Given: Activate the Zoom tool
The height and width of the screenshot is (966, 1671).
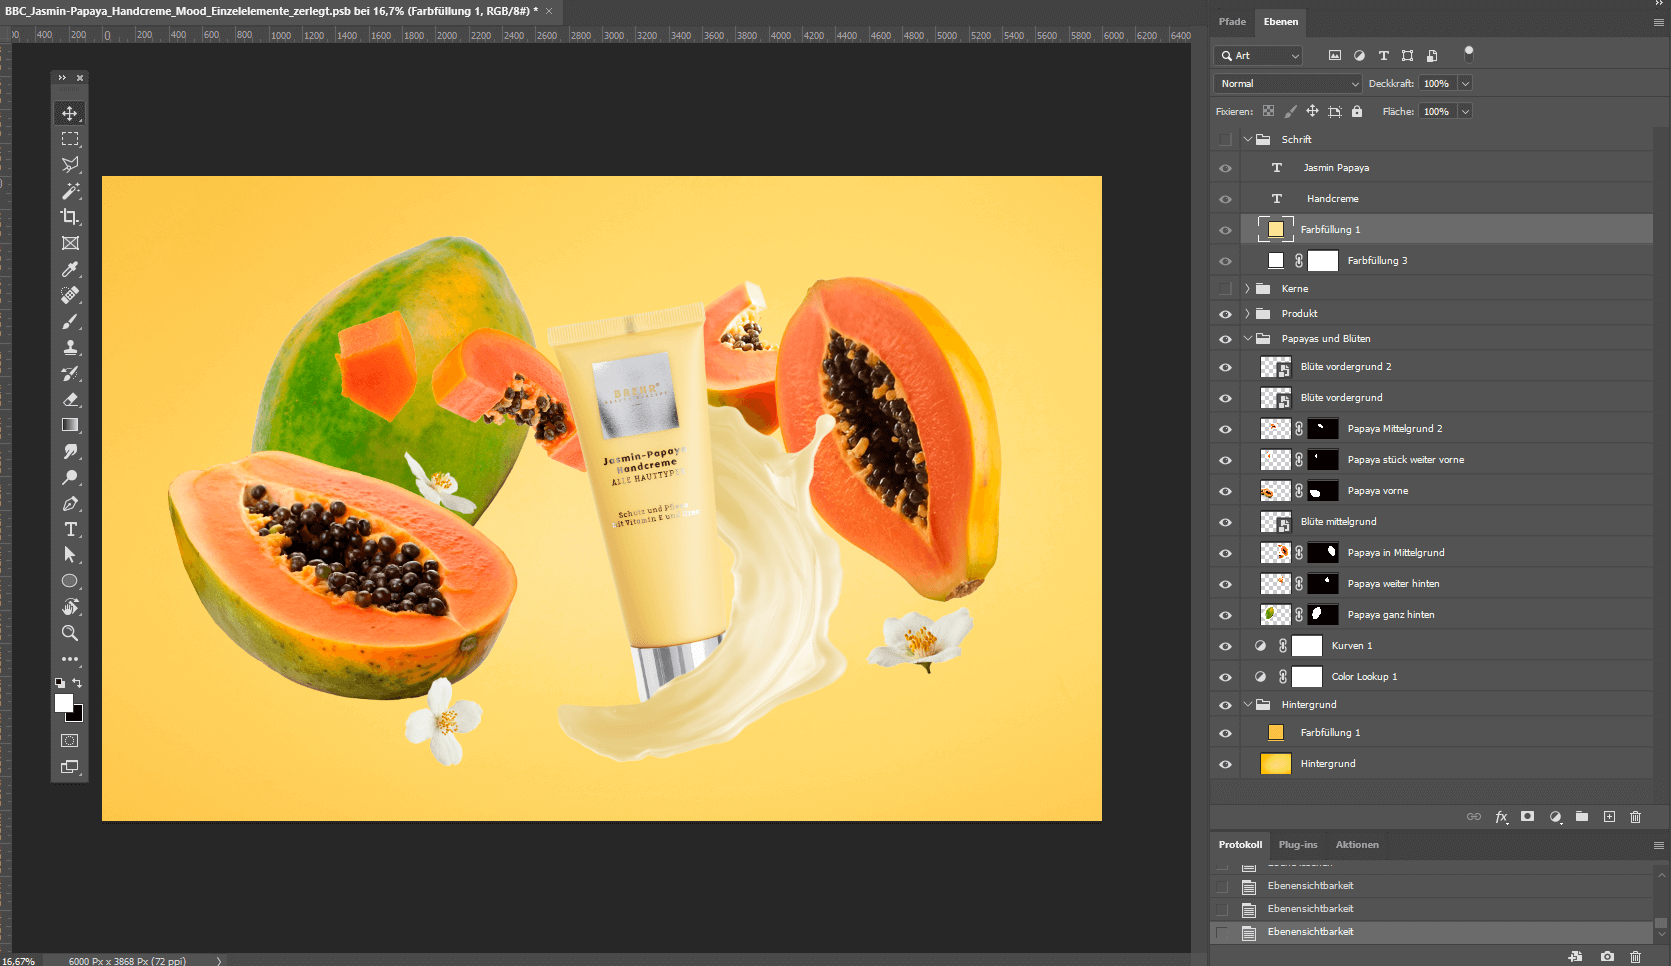Looking at the screenshot, I should [70, 633].
